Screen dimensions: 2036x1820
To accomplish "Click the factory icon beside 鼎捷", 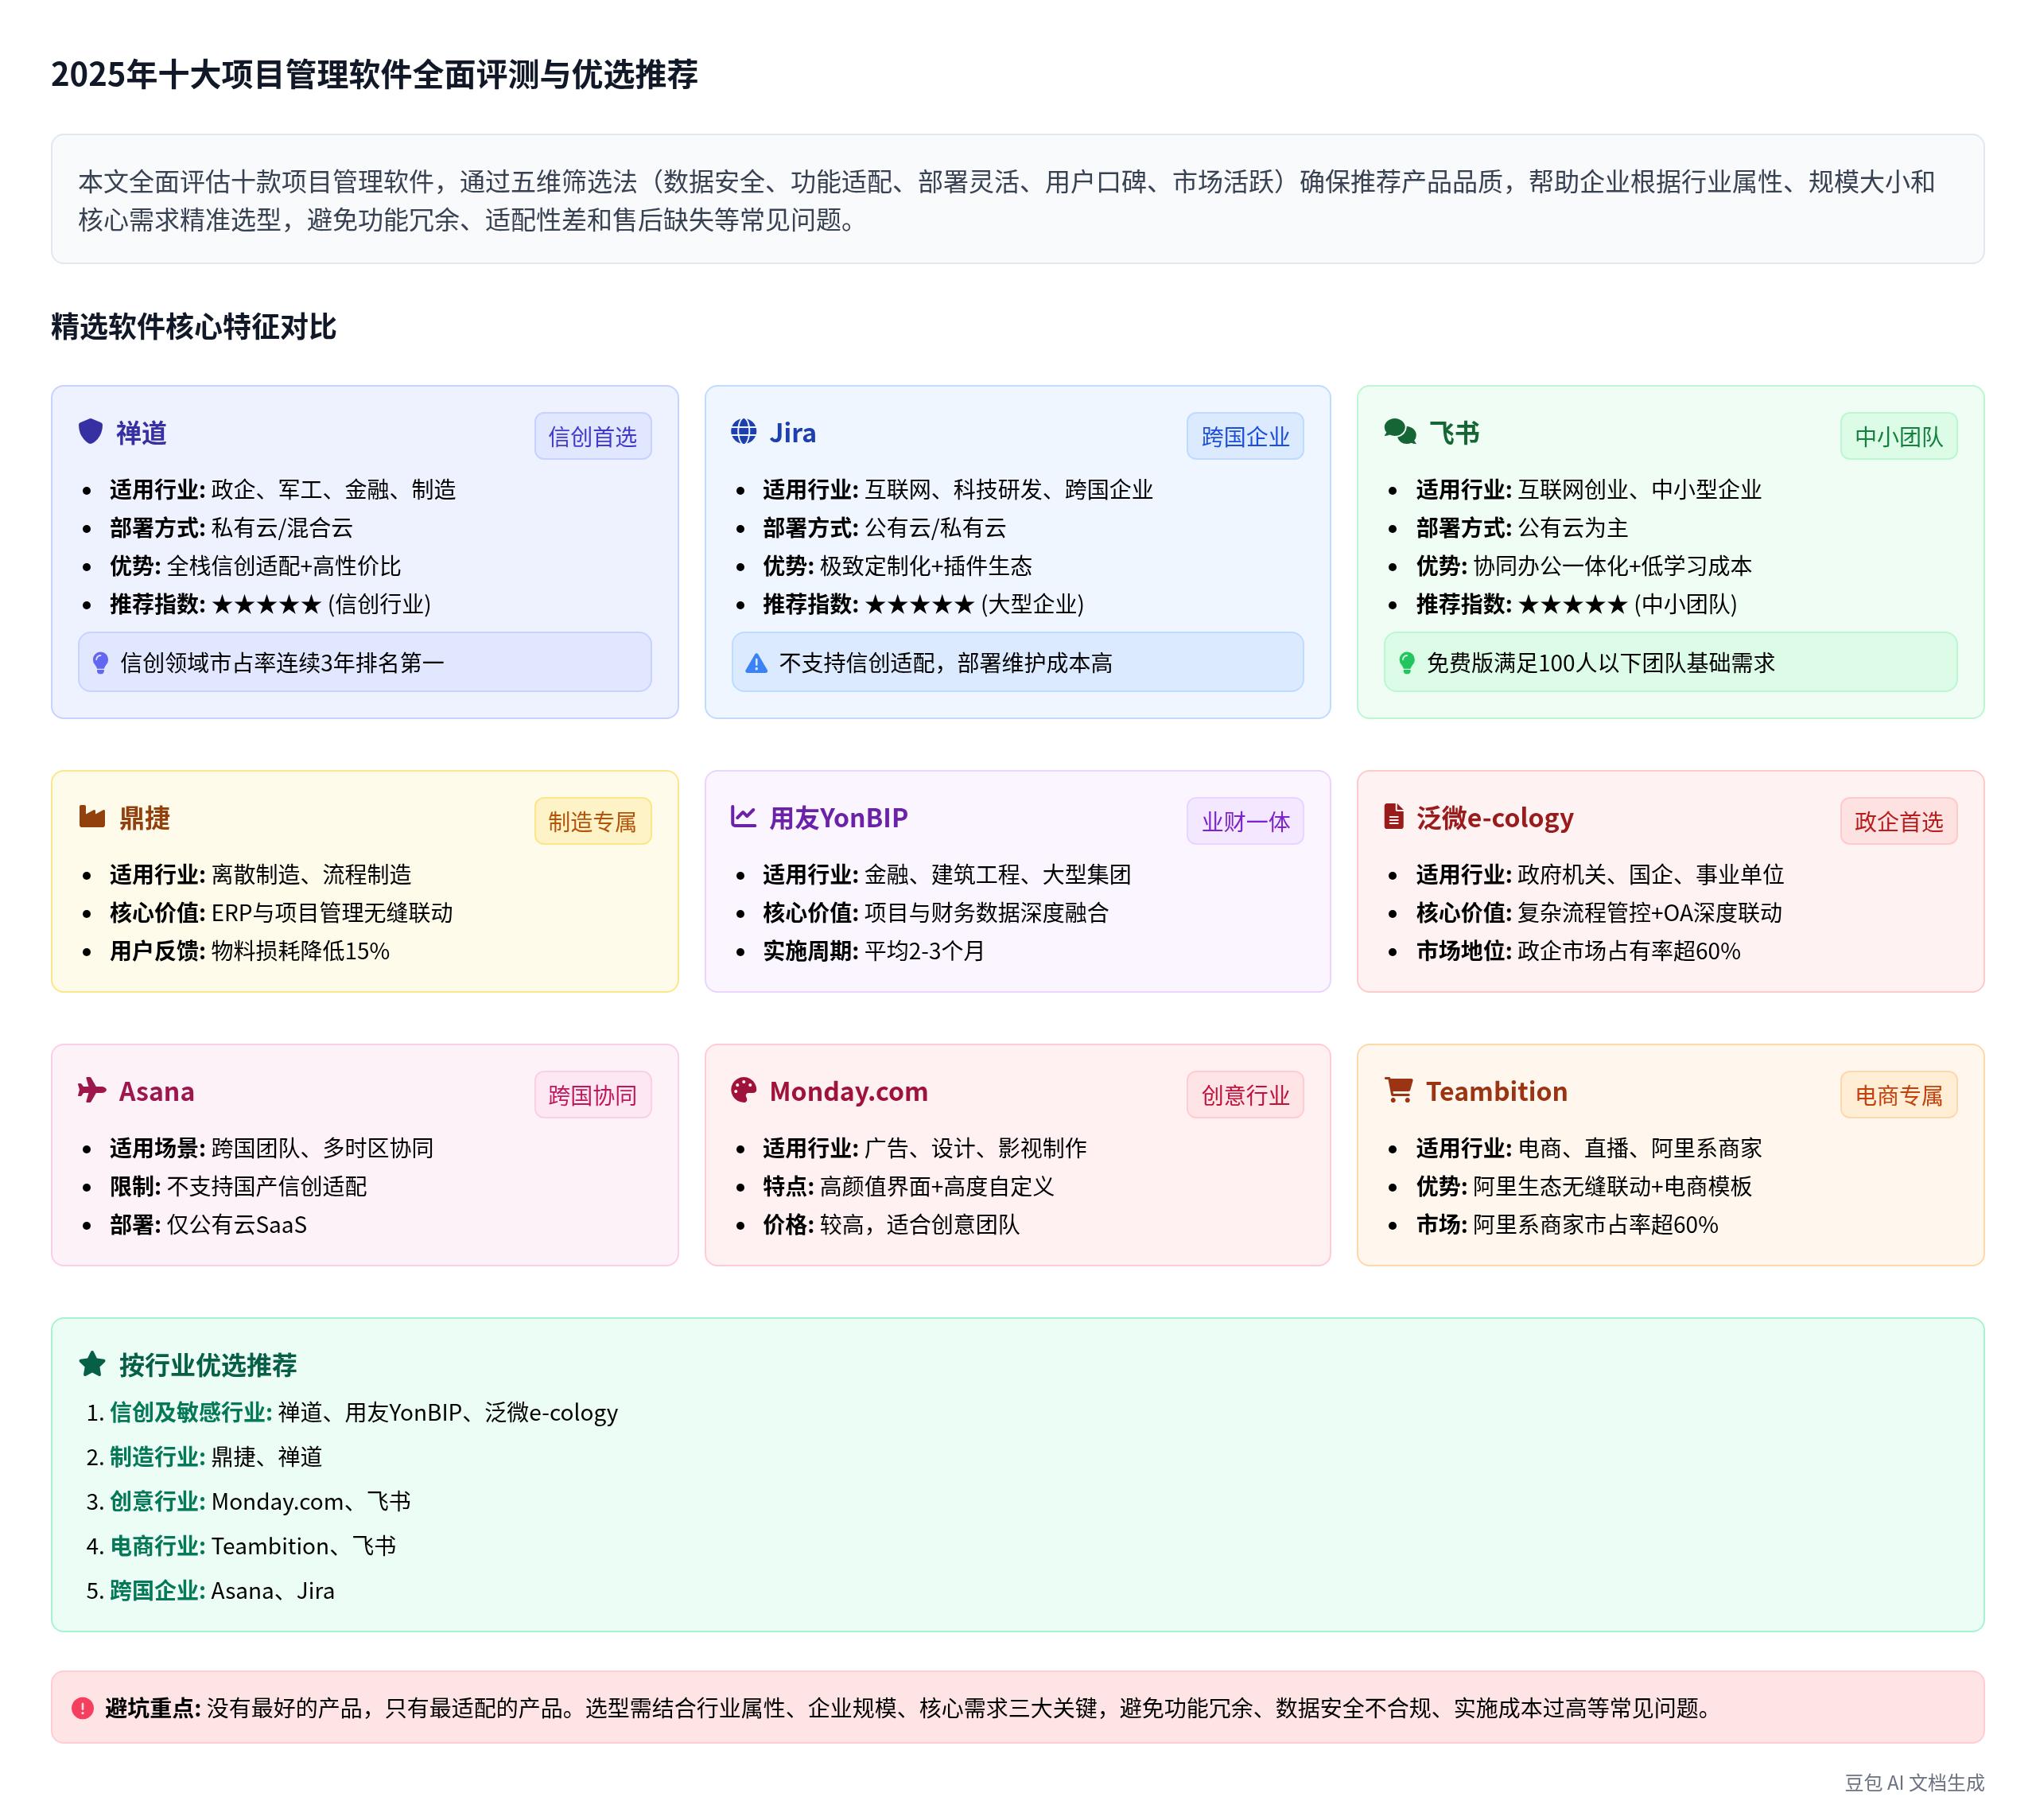I will pos(92,818).
